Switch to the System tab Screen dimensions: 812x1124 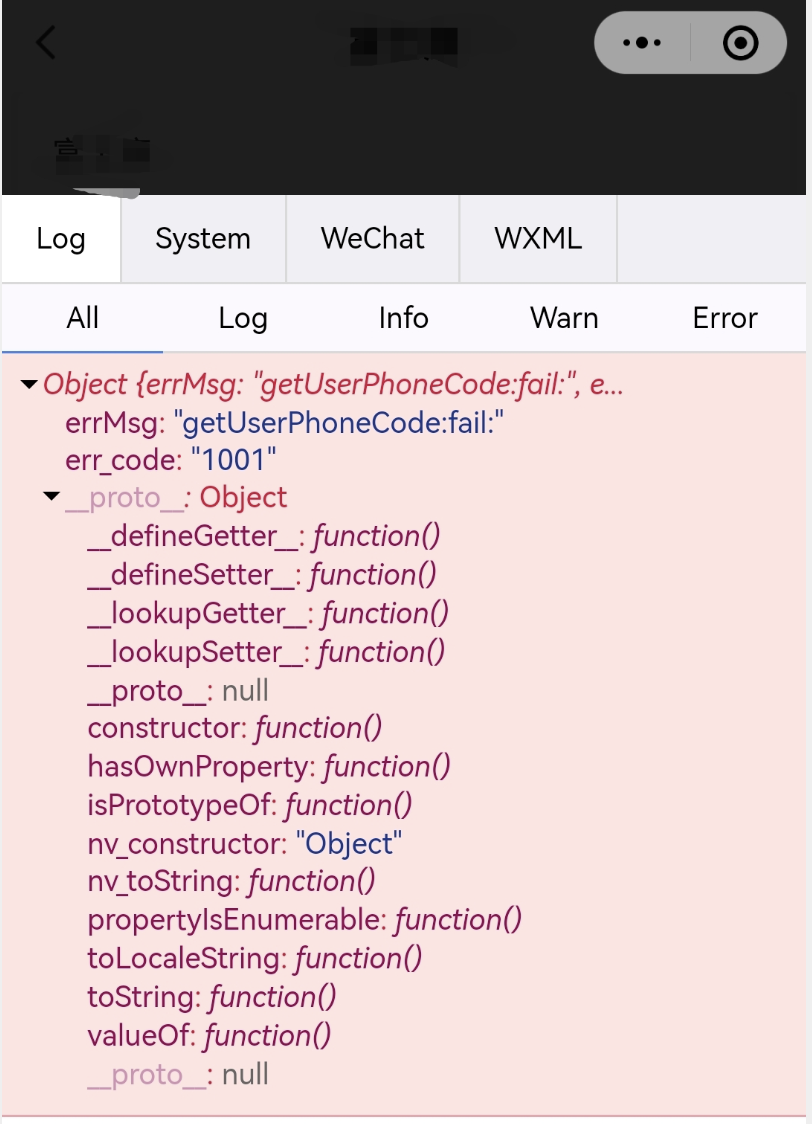(x=203, y=239)
